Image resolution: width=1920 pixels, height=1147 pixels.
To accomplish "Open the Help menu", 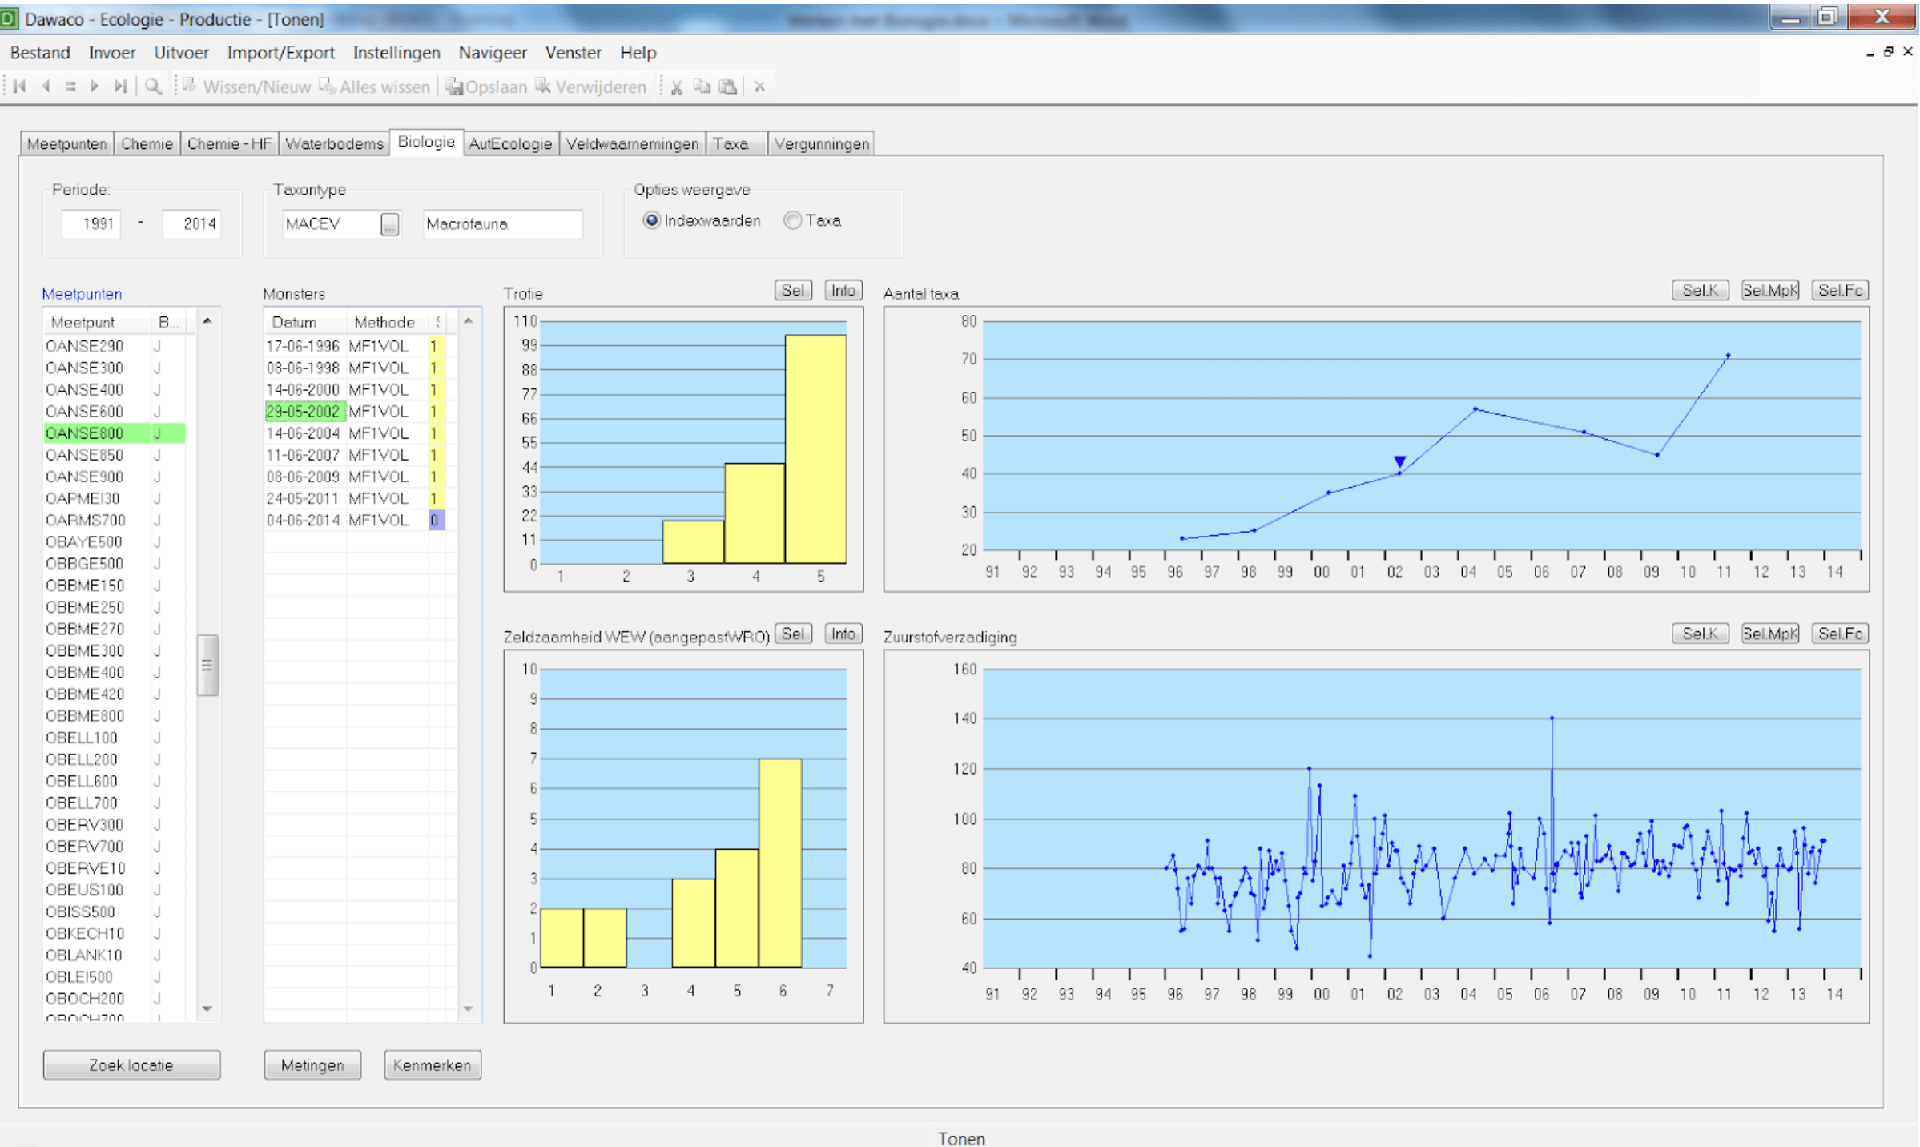I will (638, 53).
